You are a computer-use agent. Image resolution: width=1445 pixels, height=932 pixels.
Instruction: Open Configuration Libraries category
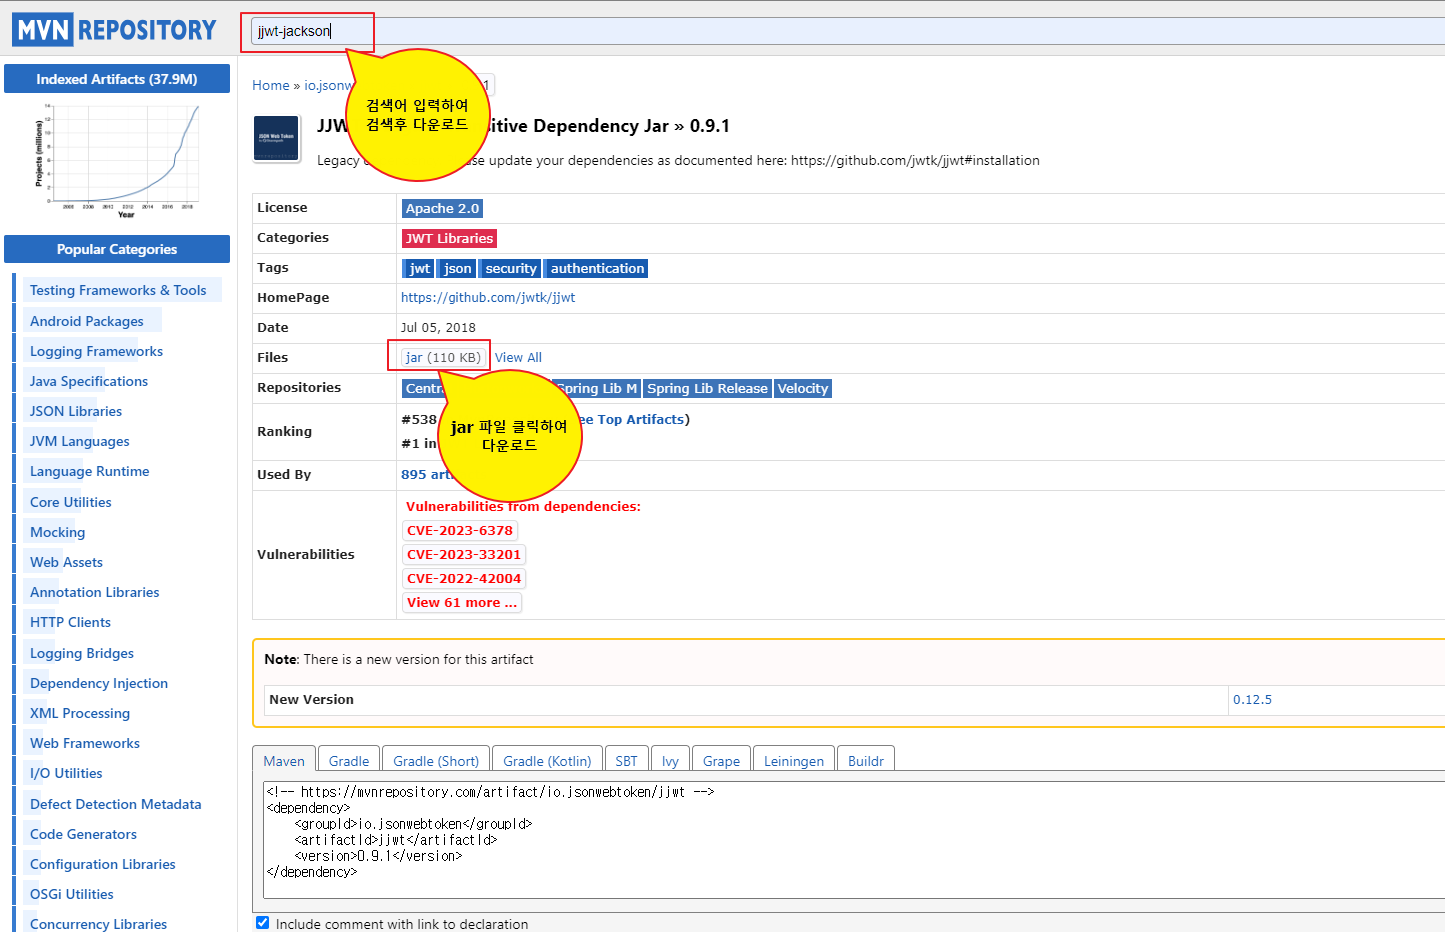pos(103,864)
